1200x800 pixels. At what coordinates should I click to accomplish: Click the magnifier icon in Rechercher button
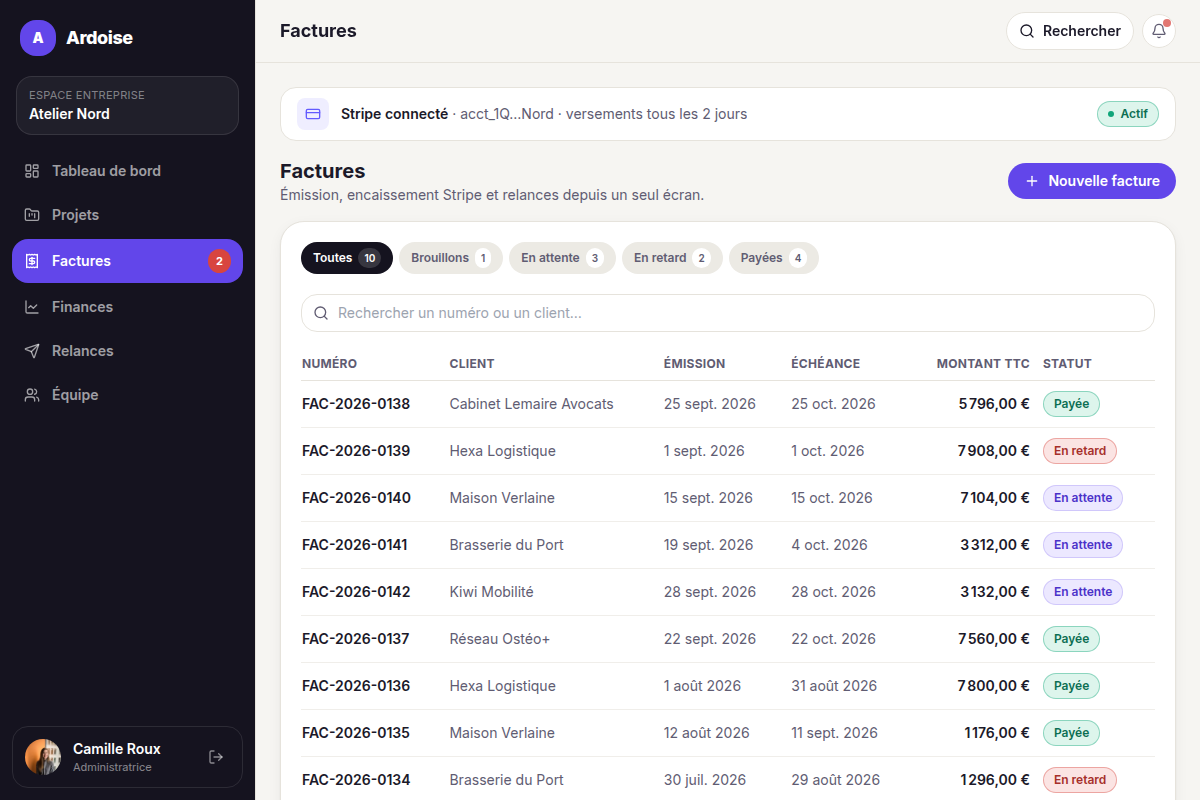1027,31
